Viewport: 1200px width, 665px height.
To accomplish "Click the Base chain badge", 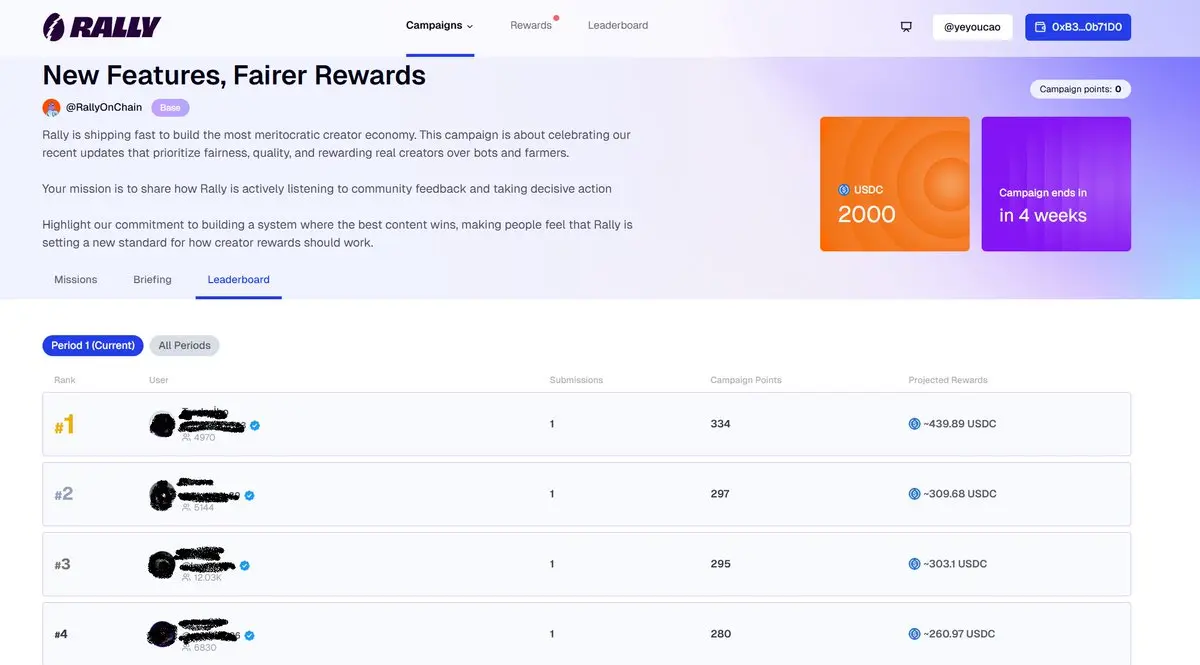I will click(170, 107).
